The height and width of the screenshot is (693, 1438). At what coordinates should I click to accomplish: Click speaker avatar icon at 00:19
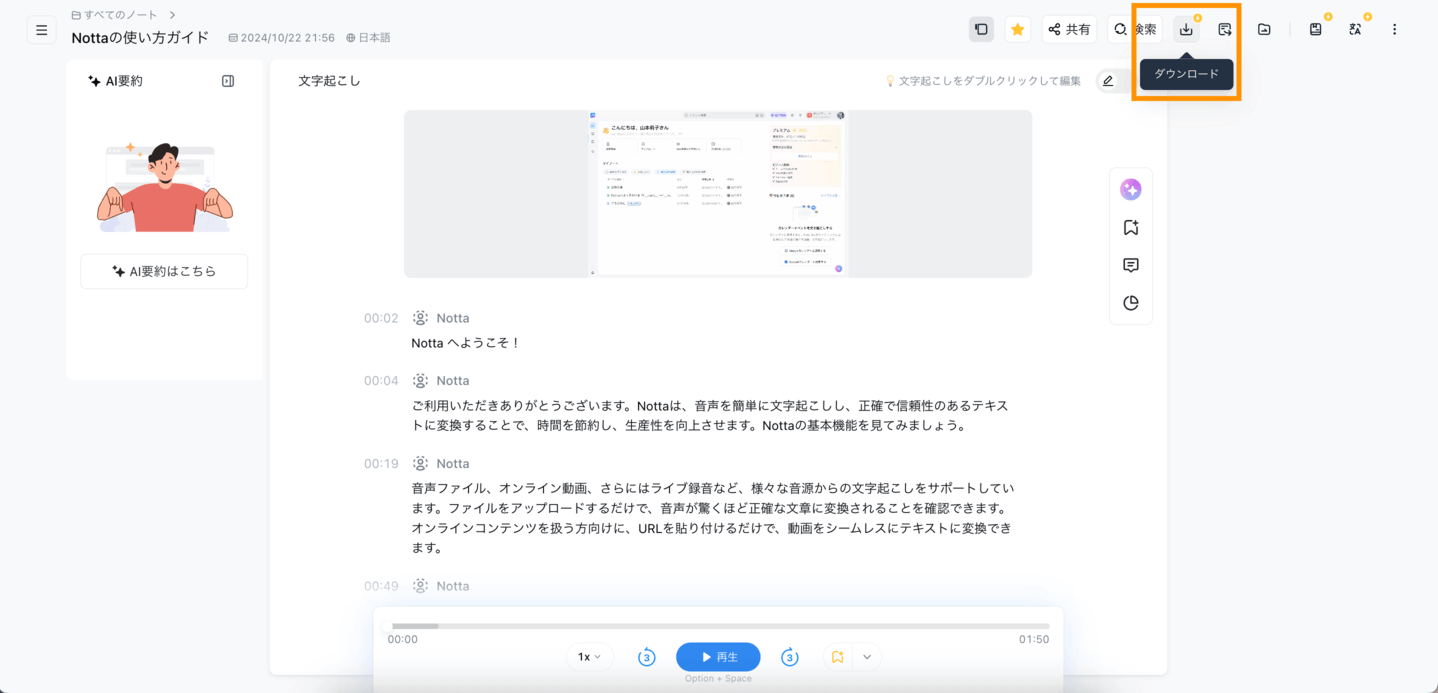[421, 464]
